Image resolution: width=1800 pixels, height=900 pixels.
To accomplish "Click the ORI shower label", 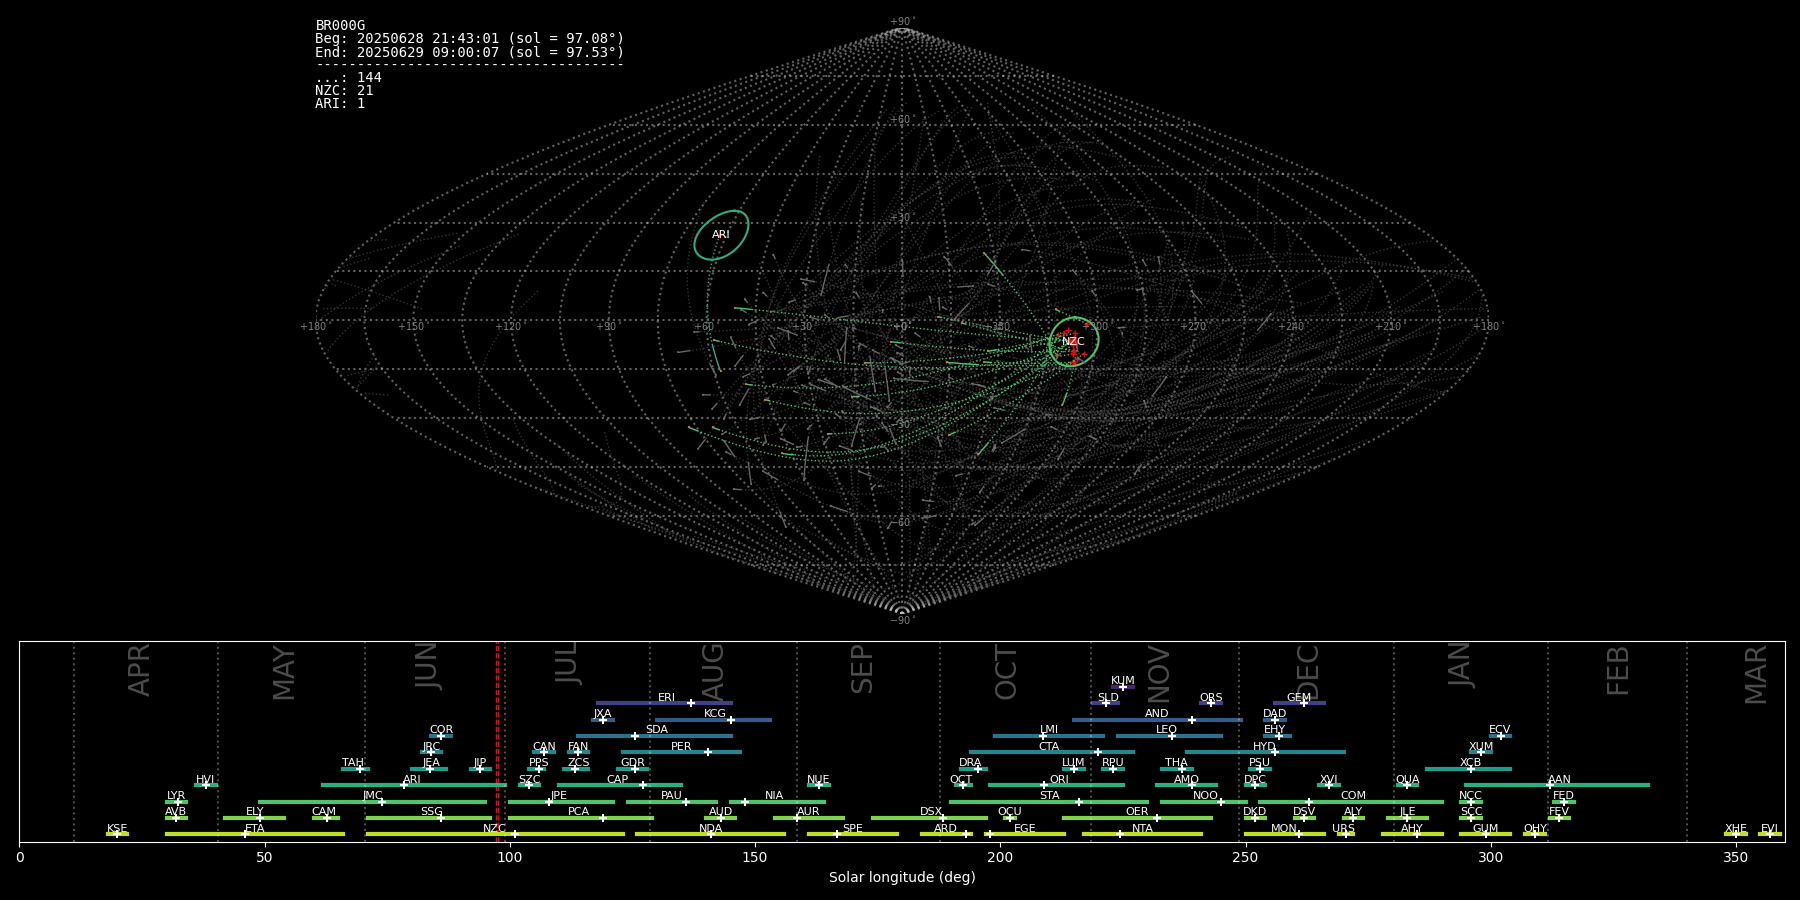I will click(1059, 780).
